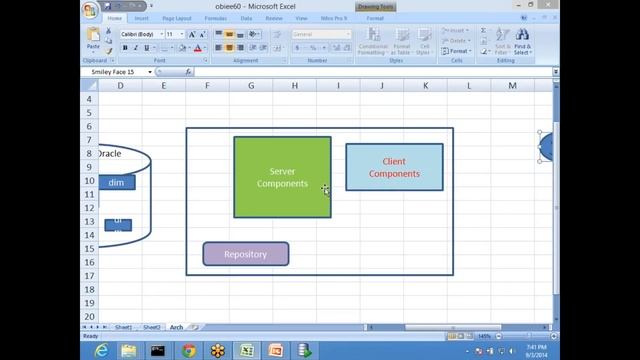Select the Arch sheet tab
Image resolution: width=640 pixels, height=360 pixels.
(176, 327)
